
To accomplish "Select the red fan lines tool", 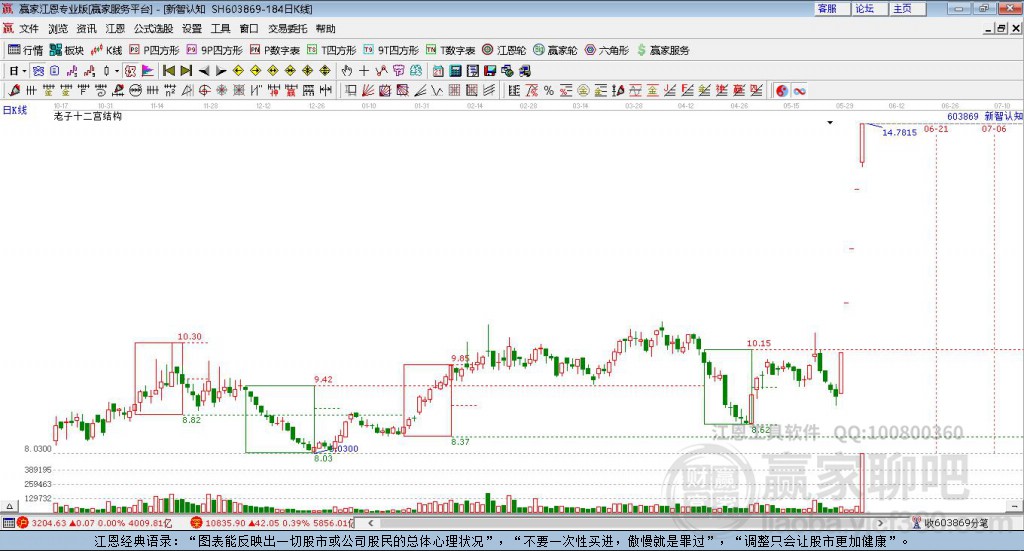I will pyautogui.click(x=368, y=91).
